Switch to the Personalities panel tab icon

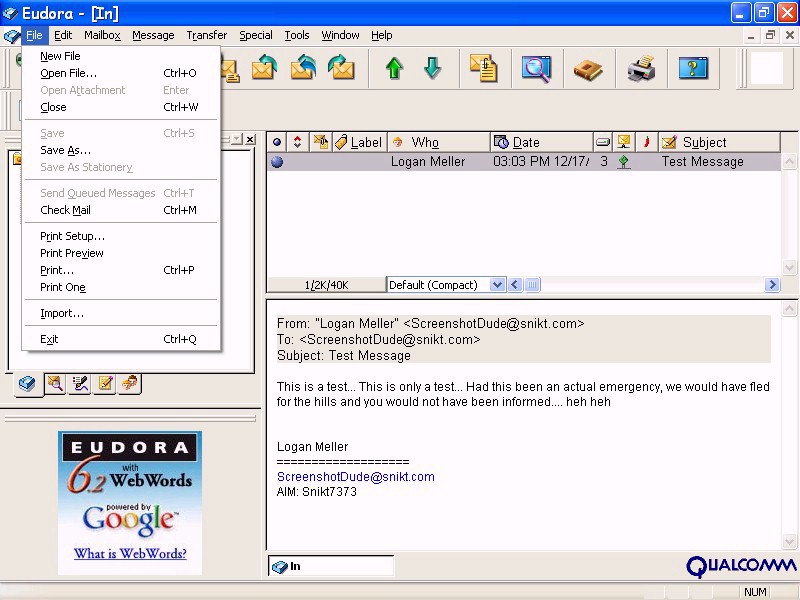130,383
